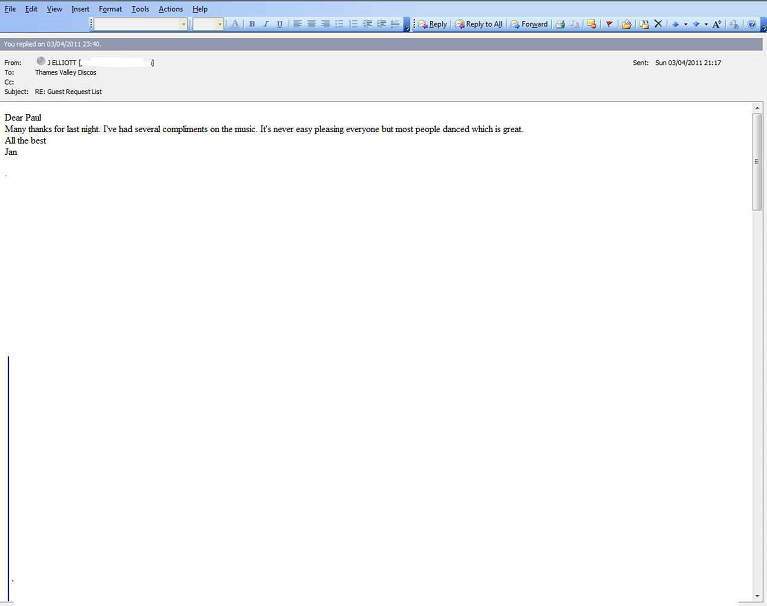This screenshot has width=767, height=606.
Task: Click scrollbar down arrow at bottom
Action: [x=757, y=596]
